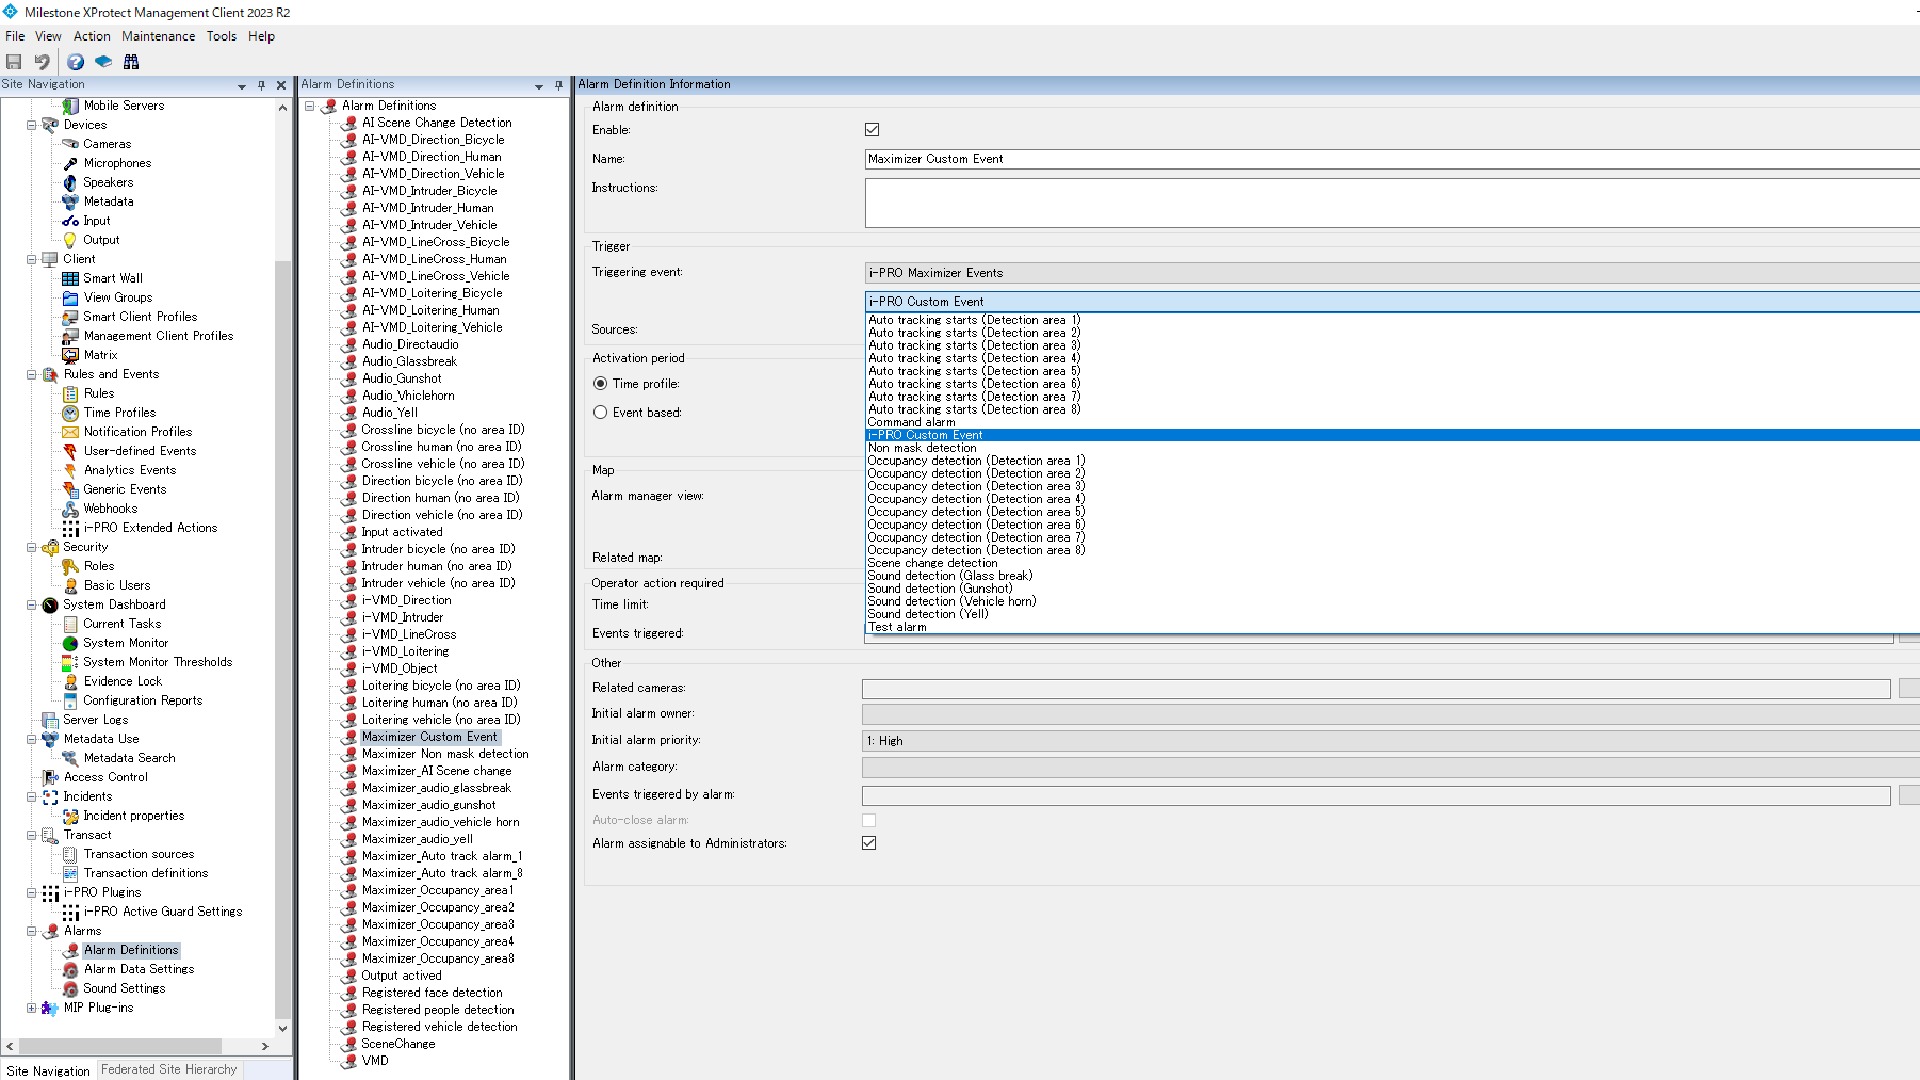Image resolution: width=1920 pixels, height=1080 pixels.
Task: Click the Analytics Events icon under Rules and Events
Action: pyautogui.click(x=70, y=469)
